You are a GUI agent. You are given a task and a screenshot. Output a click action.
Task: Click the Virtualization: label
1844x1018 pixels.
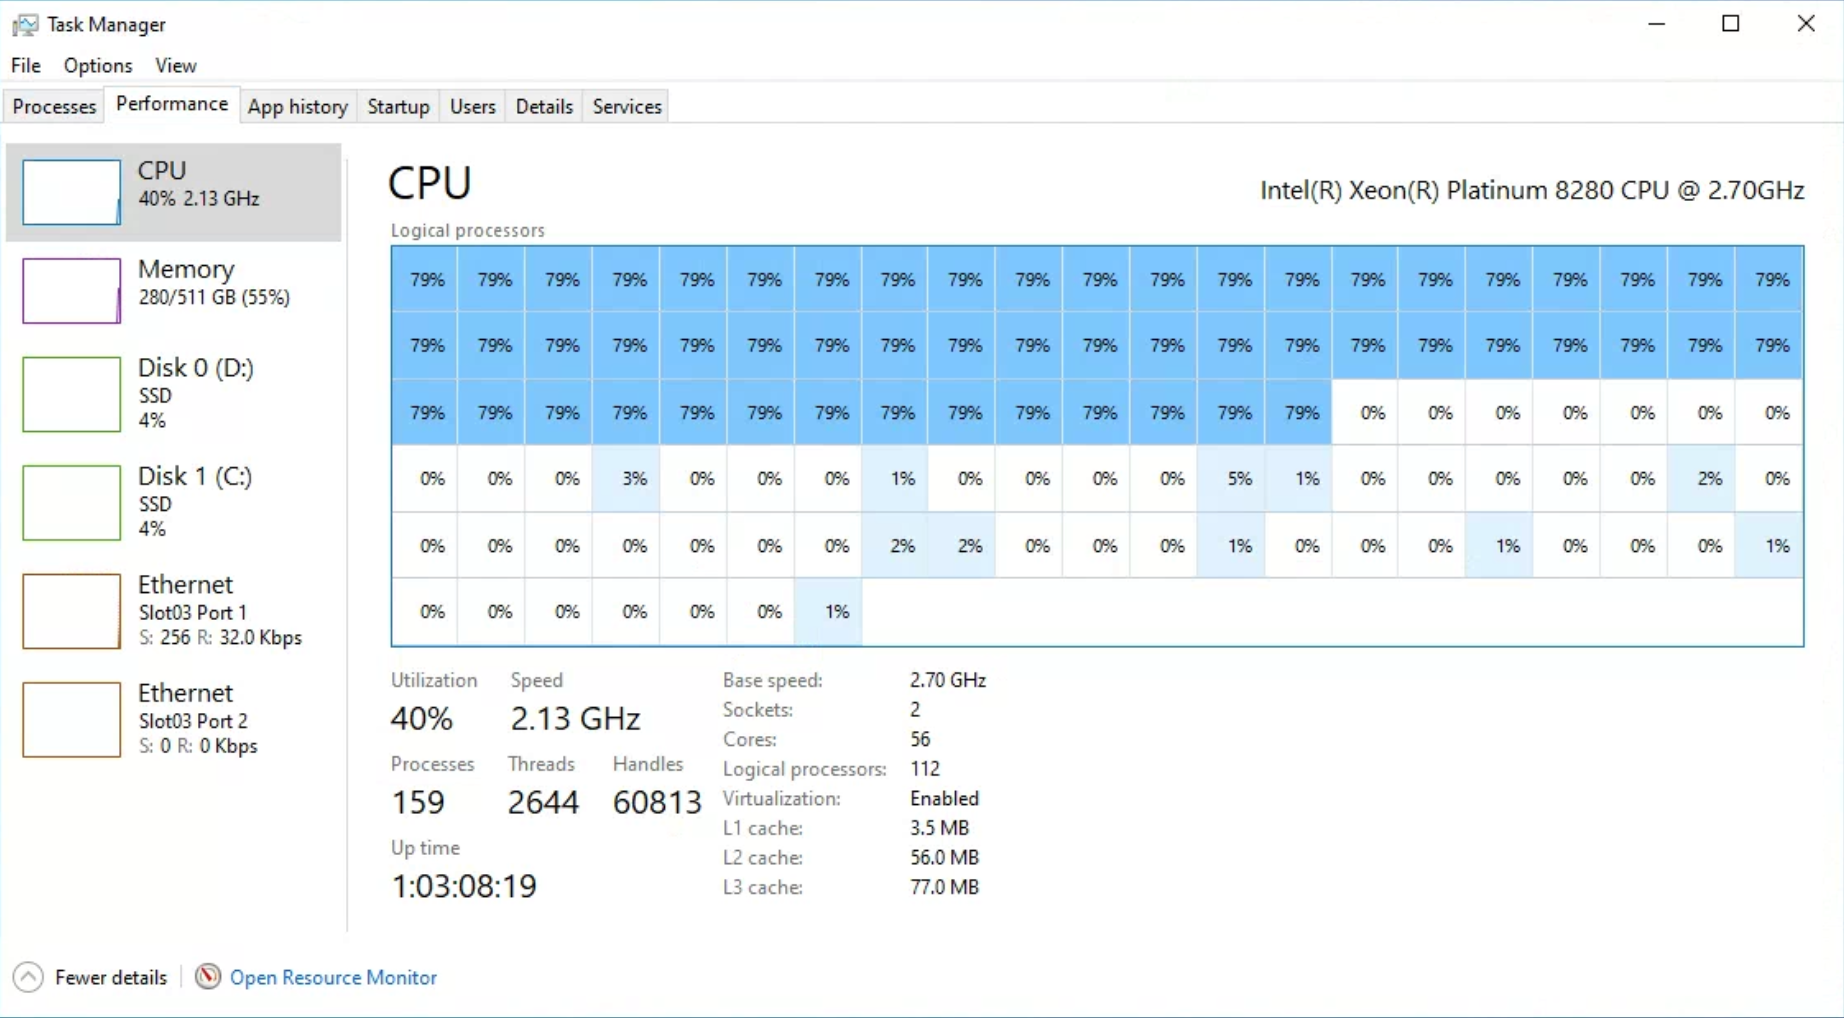[x=782, y=799]
